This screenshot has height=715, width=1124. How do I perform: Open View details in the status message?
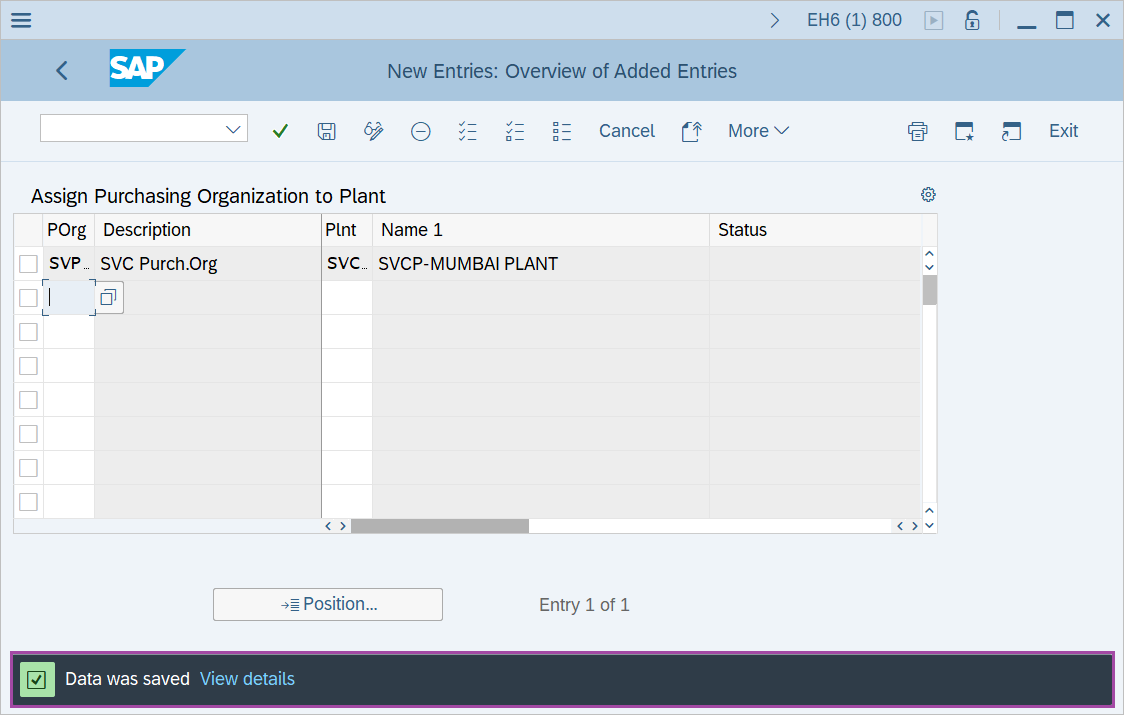247,678
